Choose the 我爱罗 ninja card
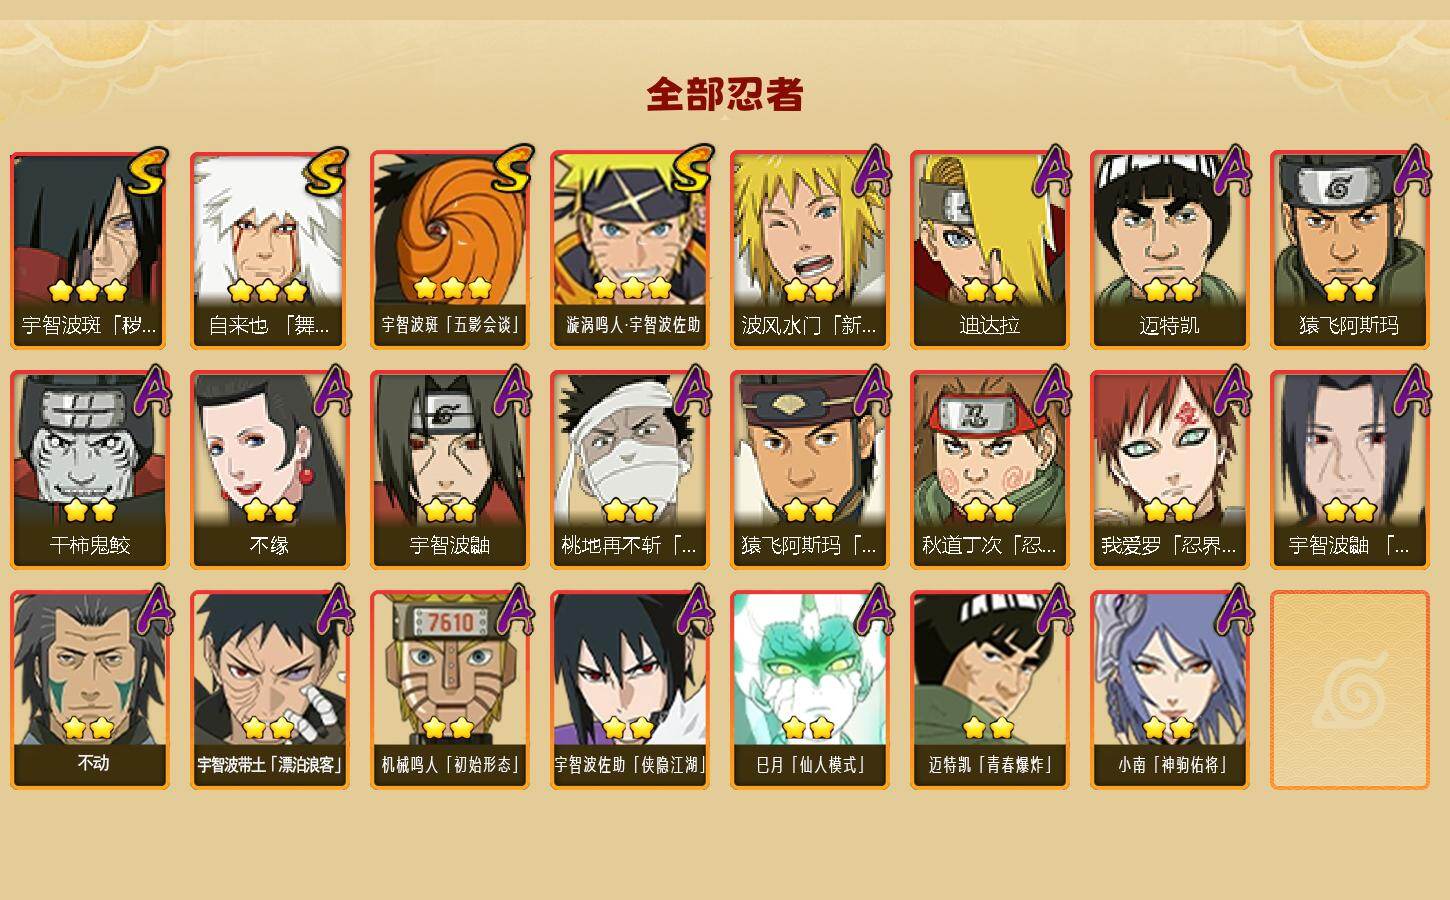 1169,470
